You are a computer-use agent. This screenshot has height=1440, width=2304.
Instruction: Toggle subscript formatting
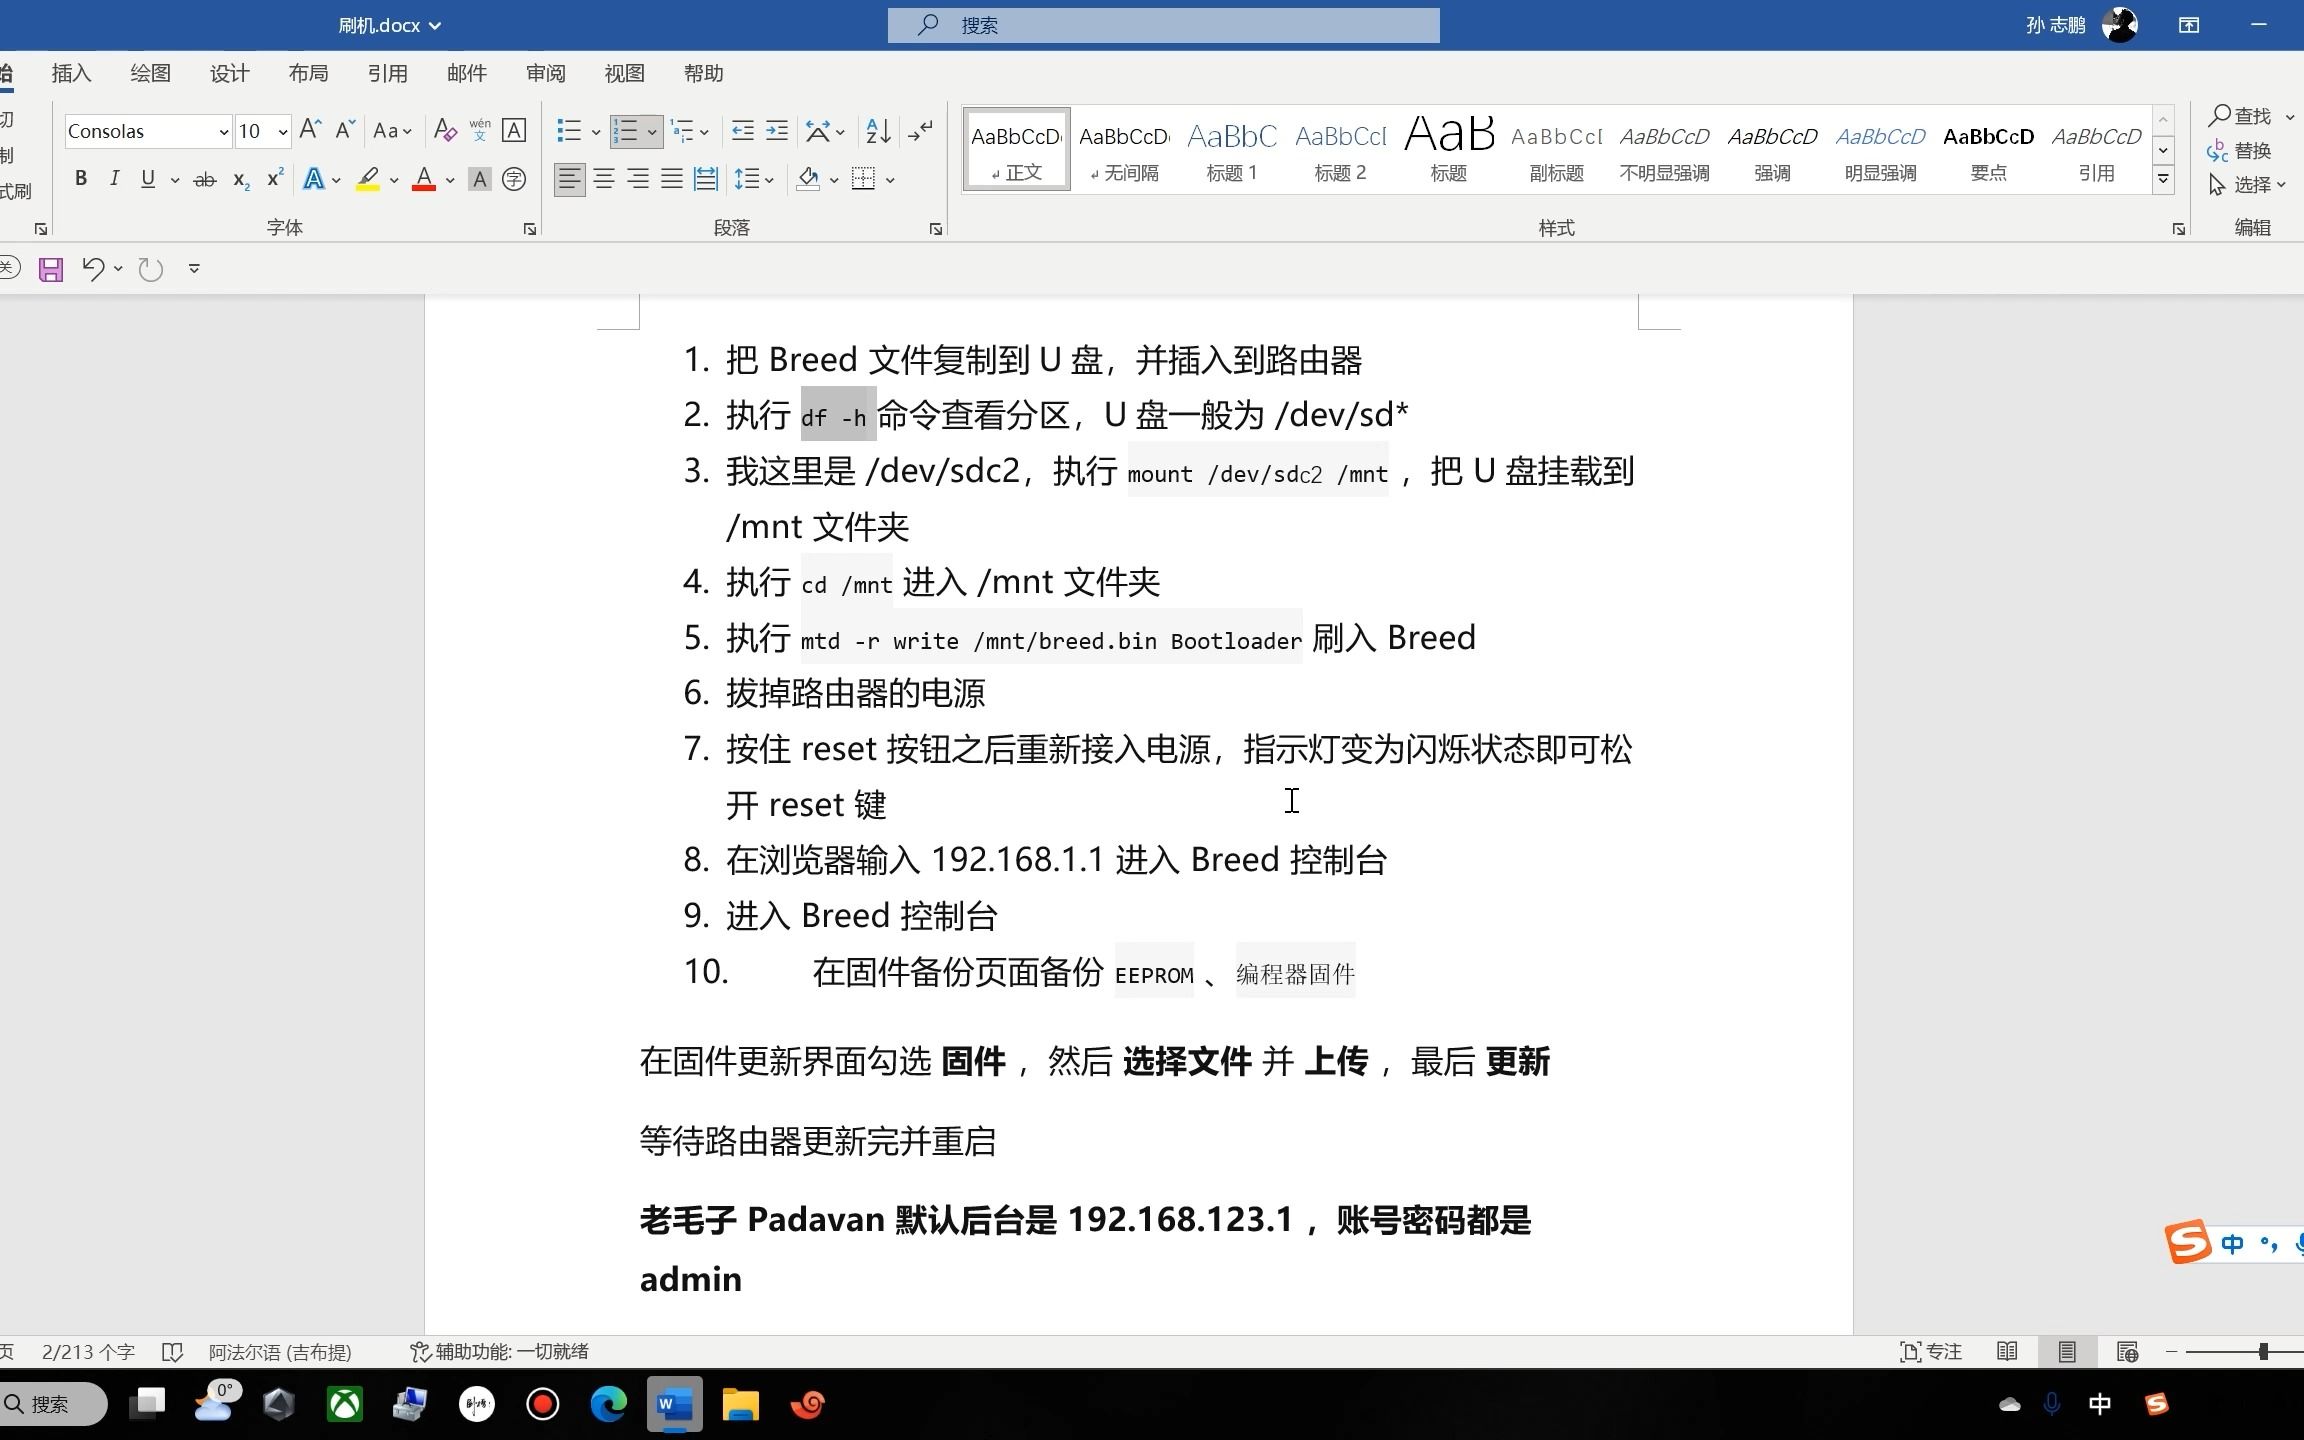tap(241, 180)
